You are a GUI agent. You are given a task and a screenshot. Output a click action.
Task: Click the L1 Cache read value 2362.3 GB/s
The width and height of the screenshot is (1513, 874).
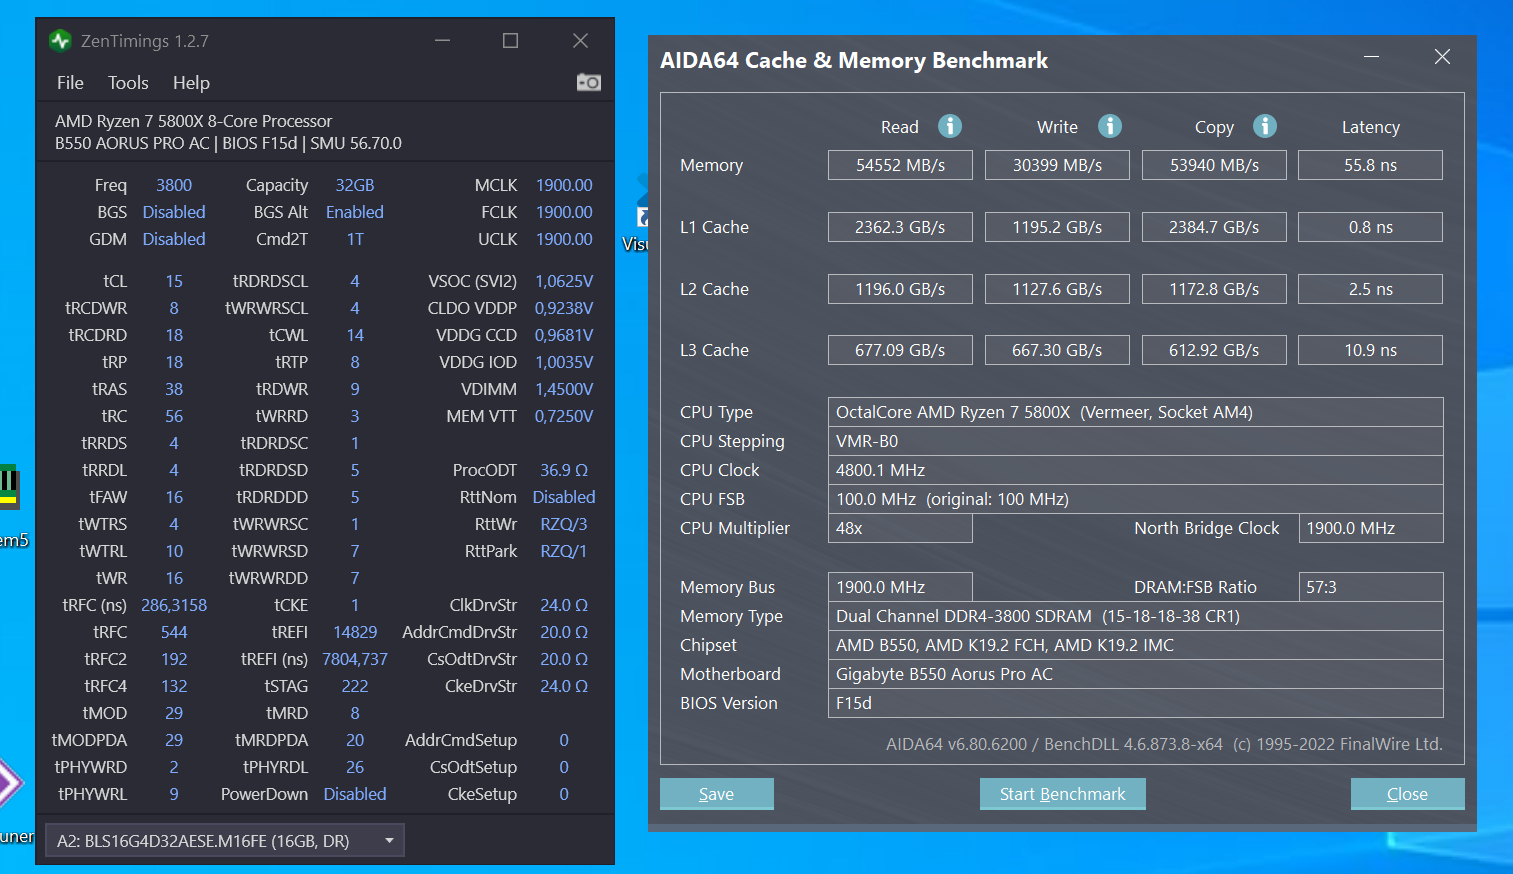900,227
